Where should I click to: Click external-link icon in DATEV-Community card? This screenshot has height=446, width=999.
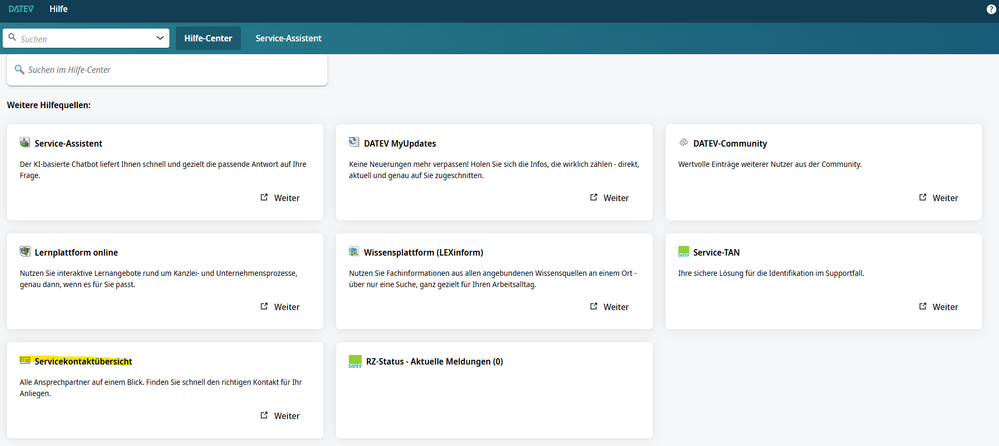pyautogui.click(x=923, y=198)
